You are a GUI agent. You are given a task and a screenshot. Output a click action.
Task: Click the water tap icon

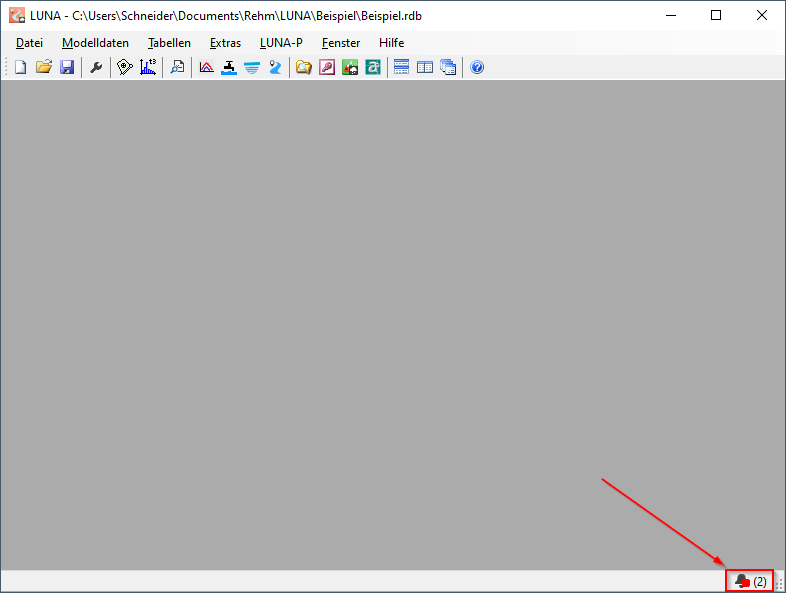pos(229,67)
